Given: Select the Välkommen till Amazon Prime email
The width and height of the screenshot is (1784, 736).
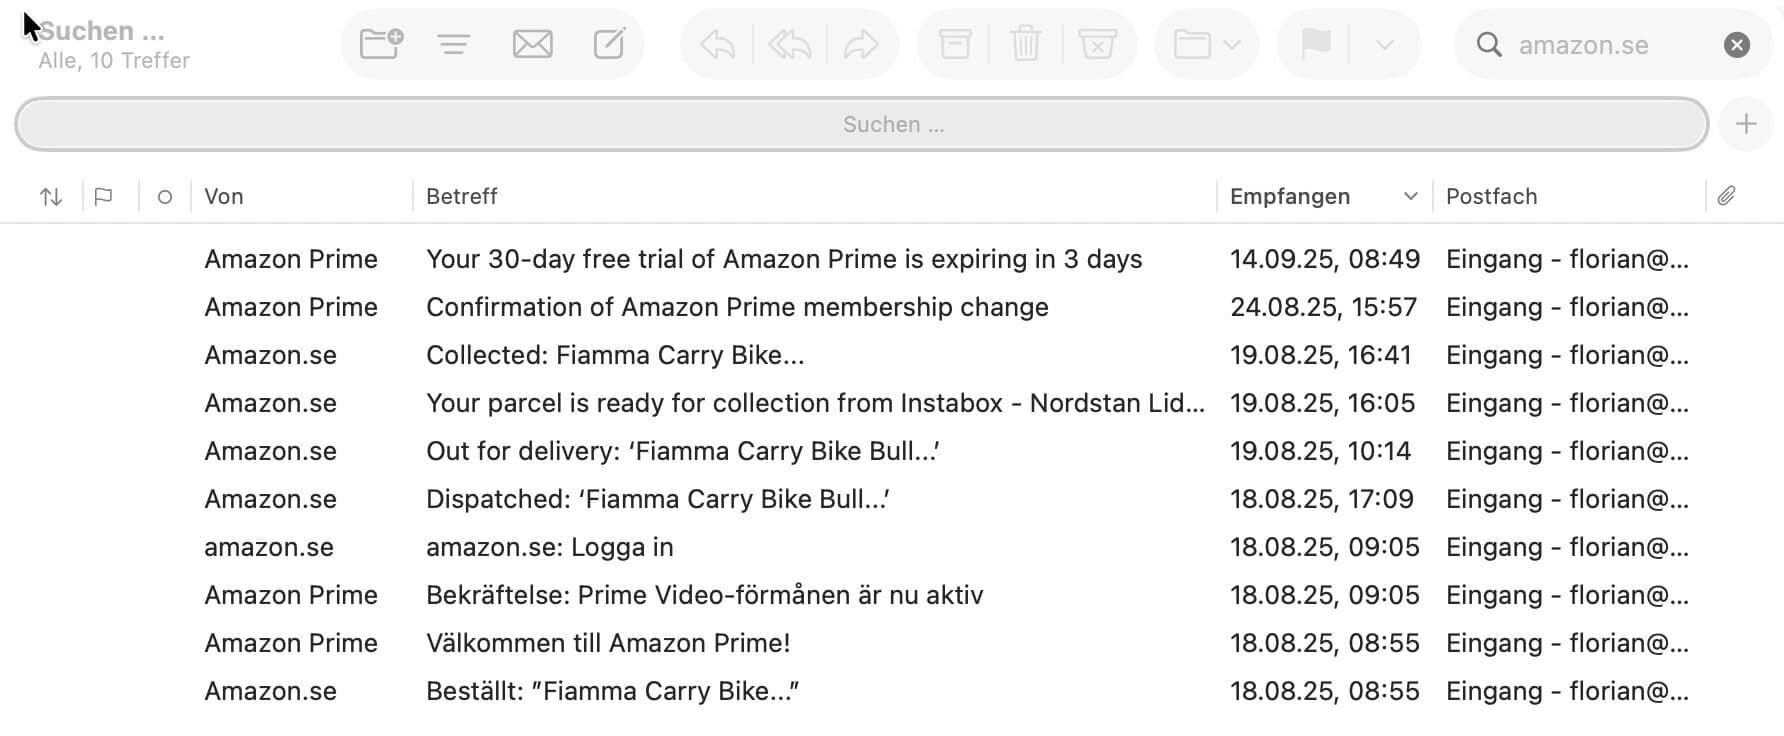Looking at the screenshot, I should click(x=606, y=643).
